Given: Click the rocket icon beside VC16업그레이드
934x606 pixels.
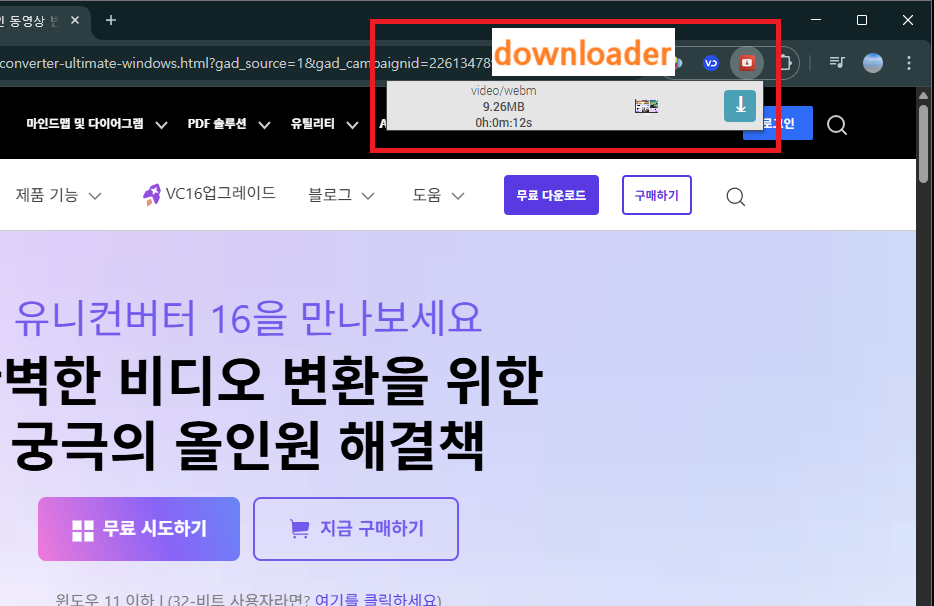Looking at the screenshot, I should click(x=151, y=194).
